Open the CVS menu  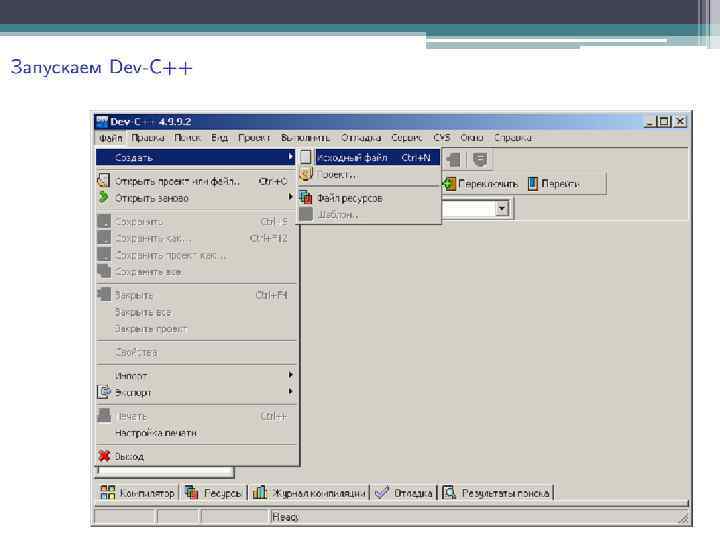tap(442, 138)
